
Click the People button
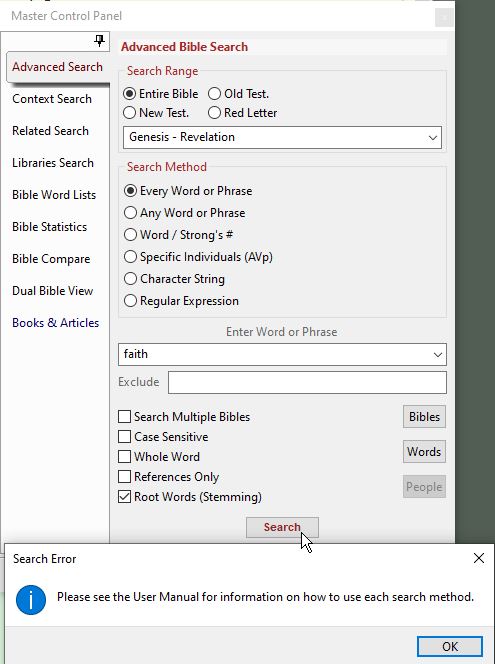pyautogui.click(x=424, y=487)
